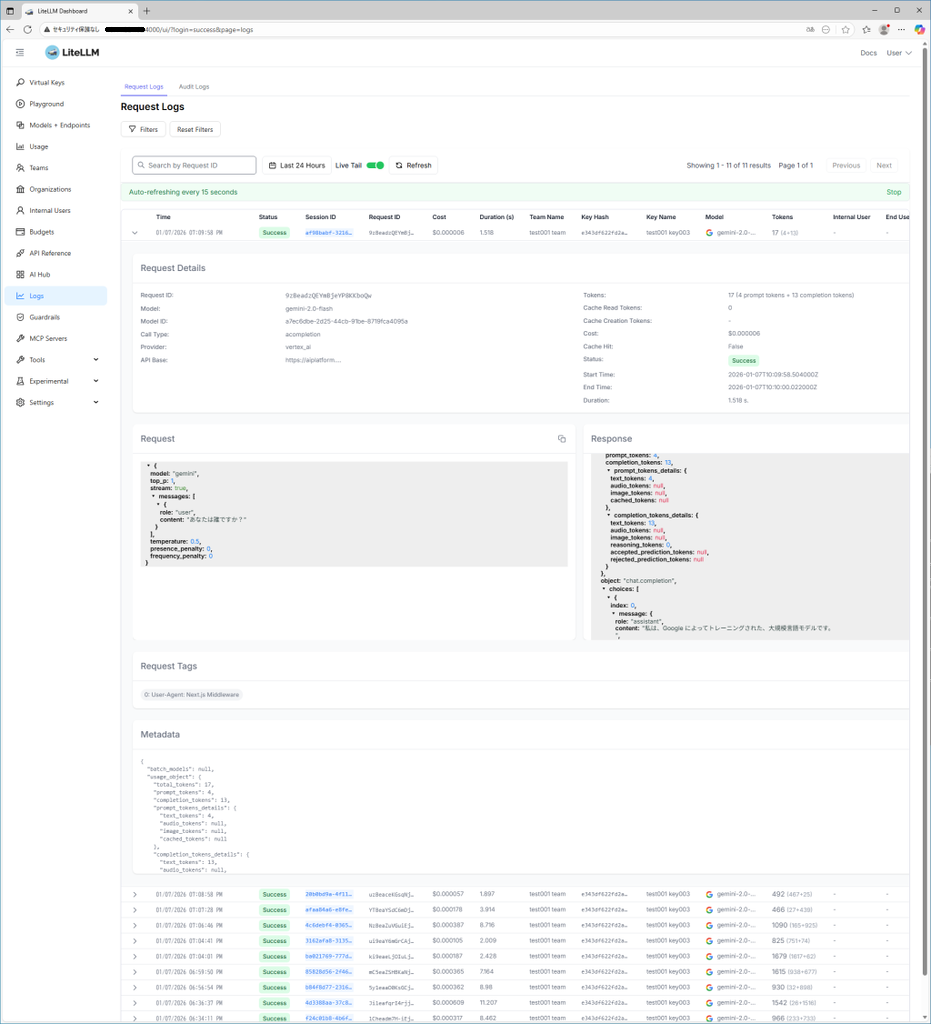931x1024 pixels.
Task: Expand the Experimental sidebar section
Action: pyautogui.click(x=96, y=381)
